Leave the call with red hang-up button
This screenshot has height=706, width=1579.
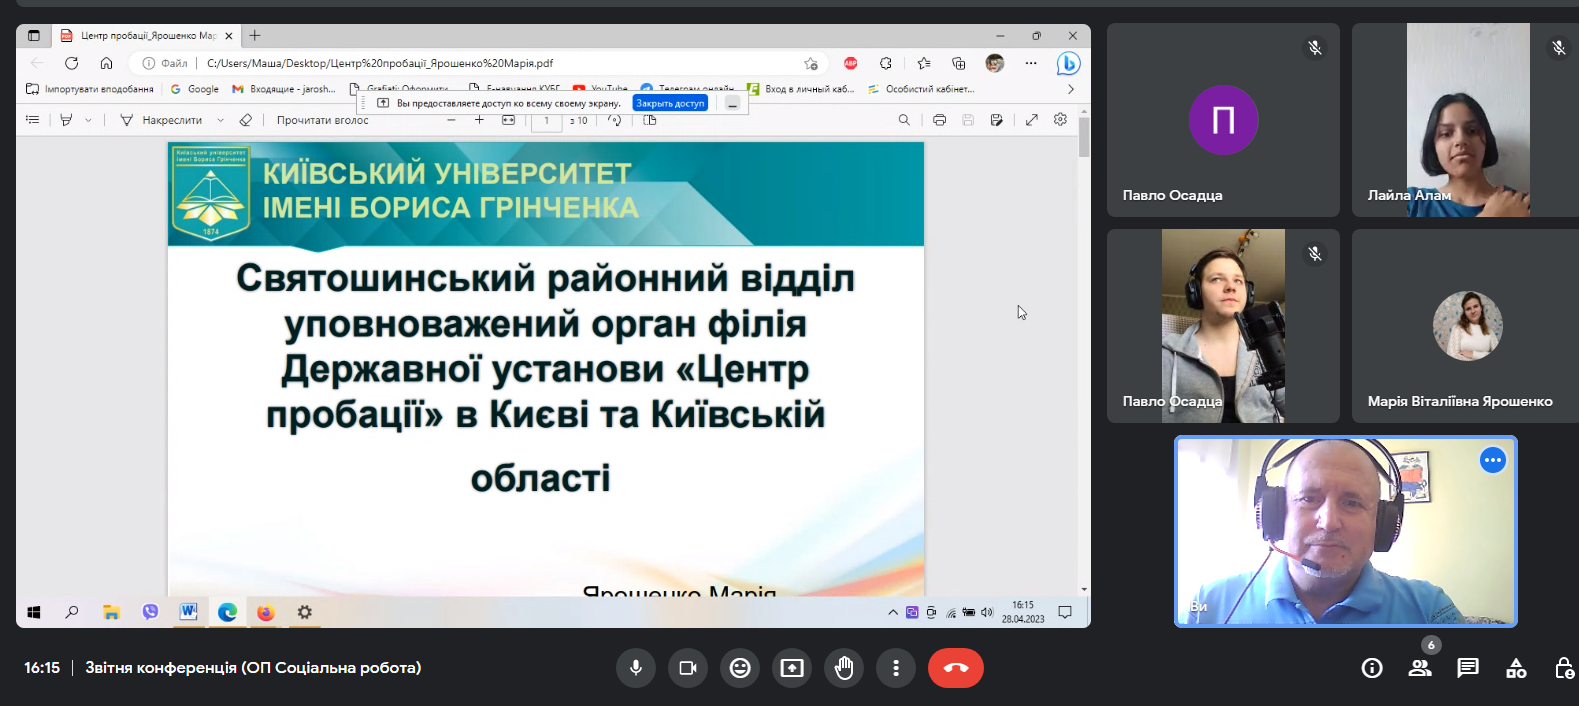tap(956, 668)
